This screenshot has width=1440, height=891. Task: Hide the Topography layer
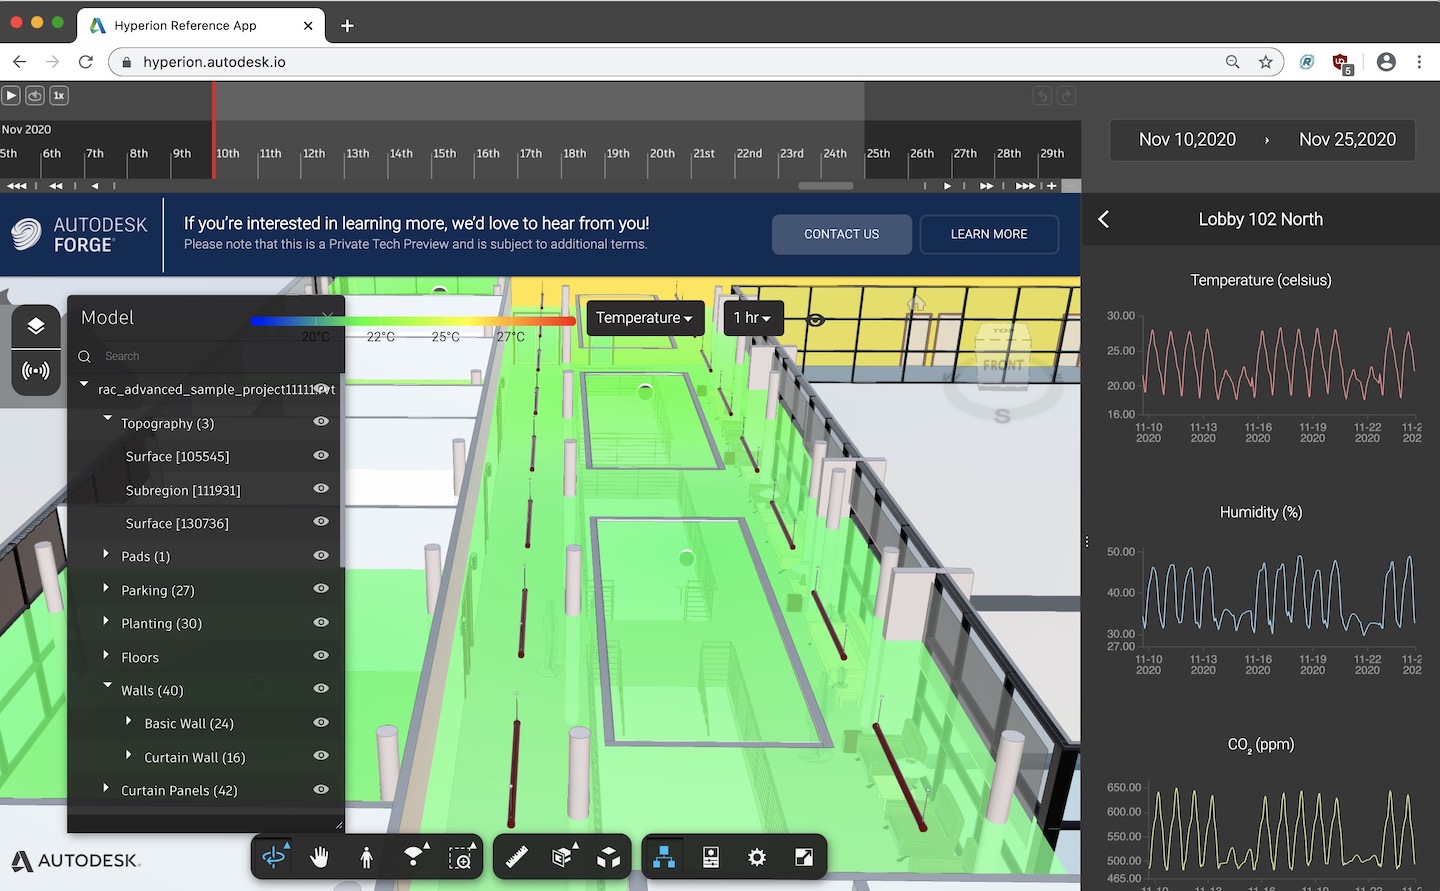pos(320,421)
